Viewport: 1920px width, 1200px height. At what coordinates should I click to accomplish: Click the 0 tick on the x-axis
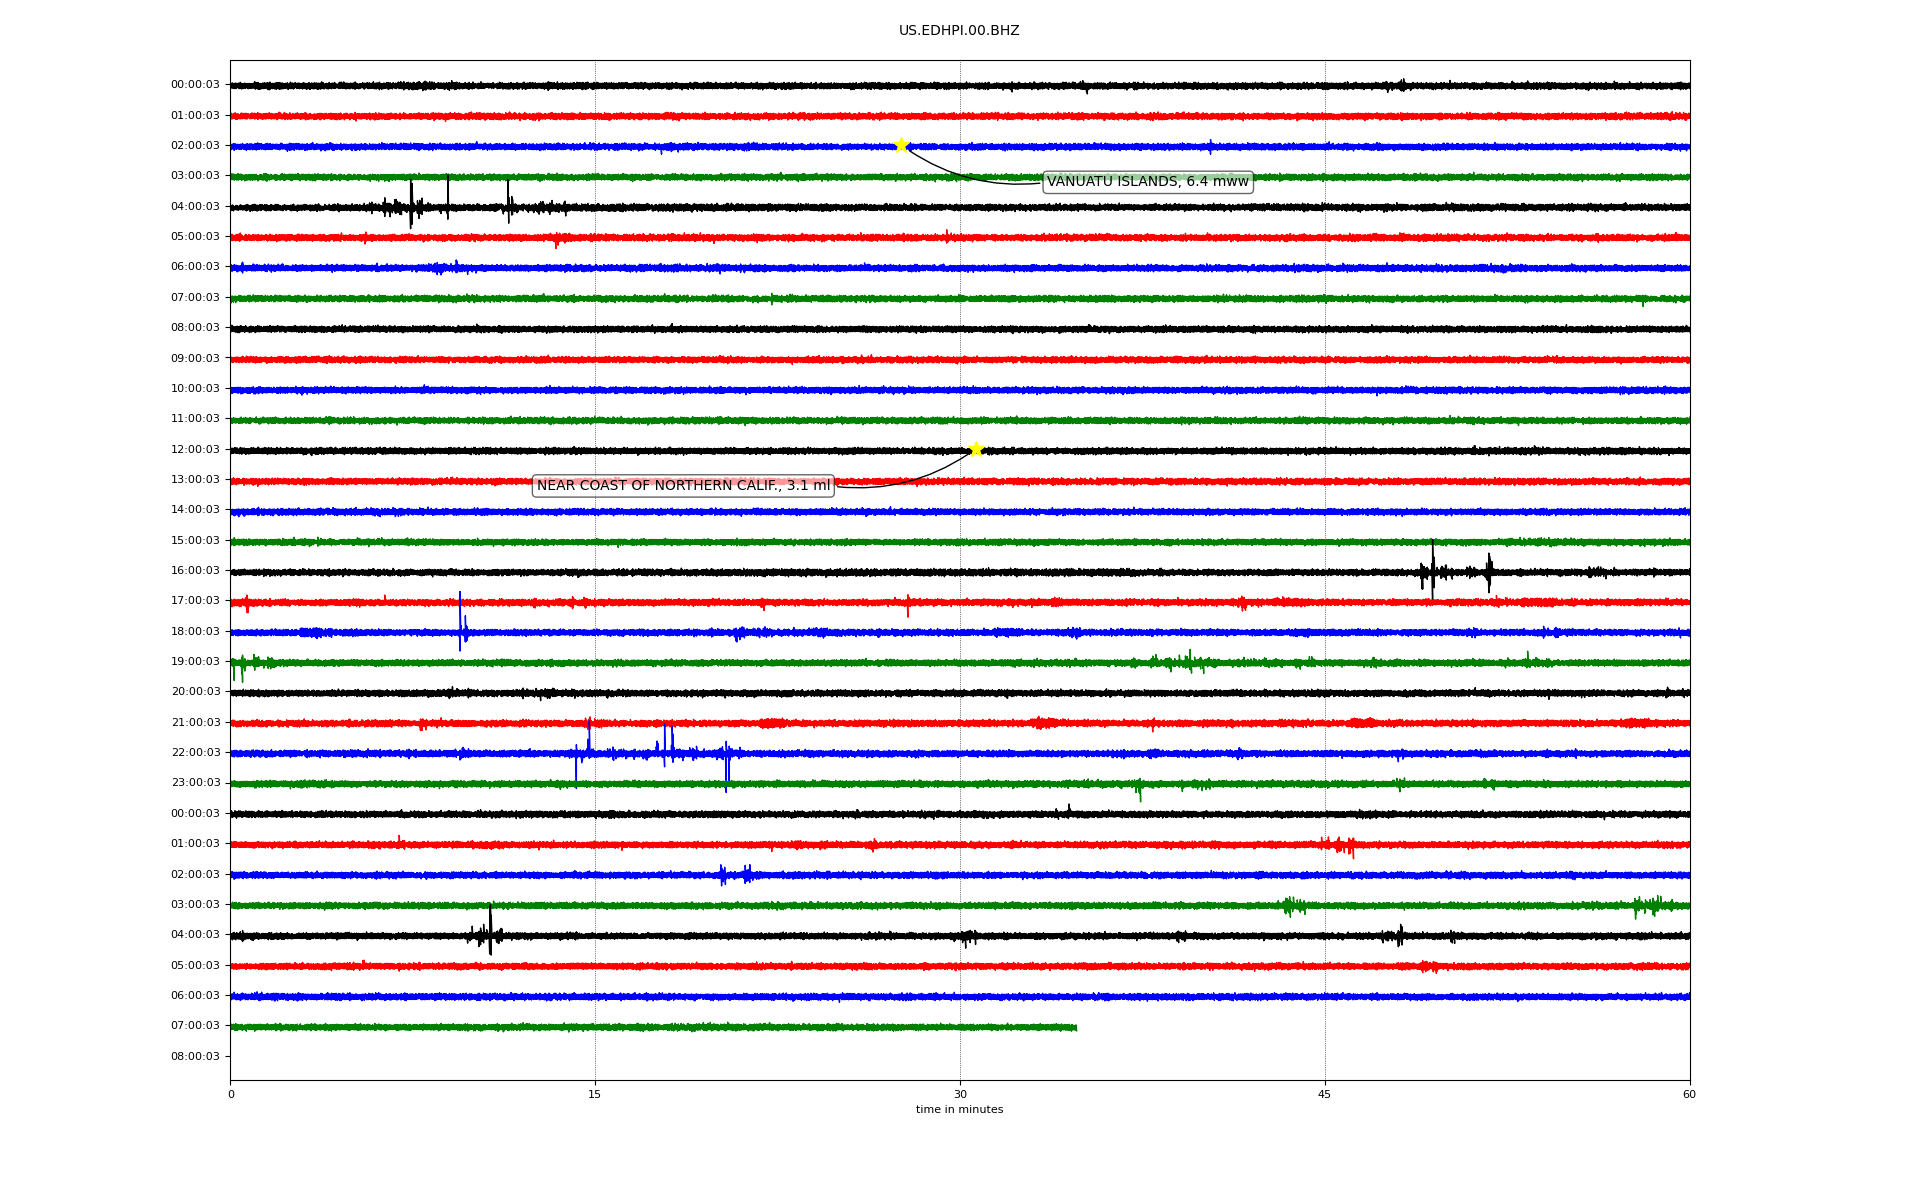(231, 1095)
